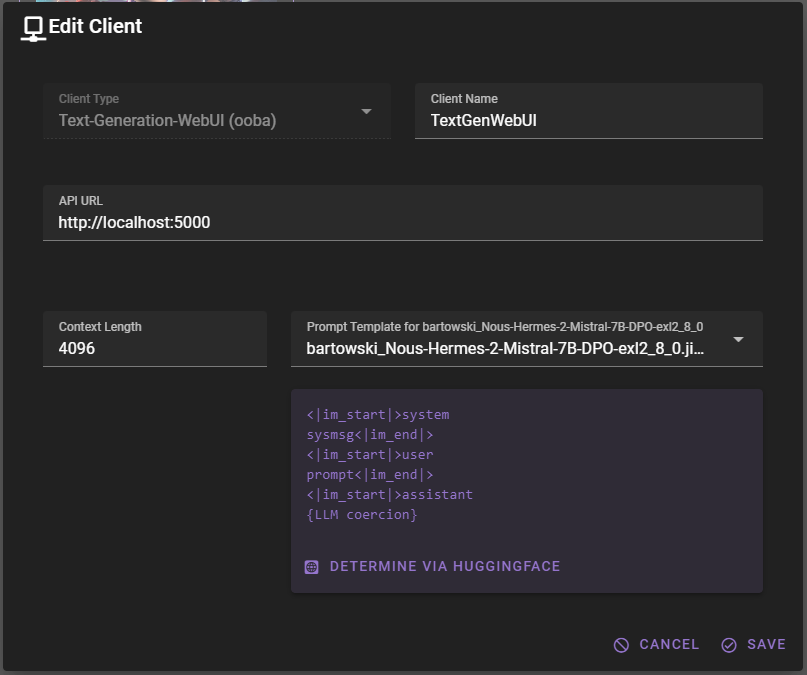Click the "Context Length" field label
Screen dimensions: 807x675
click(100, 327)
